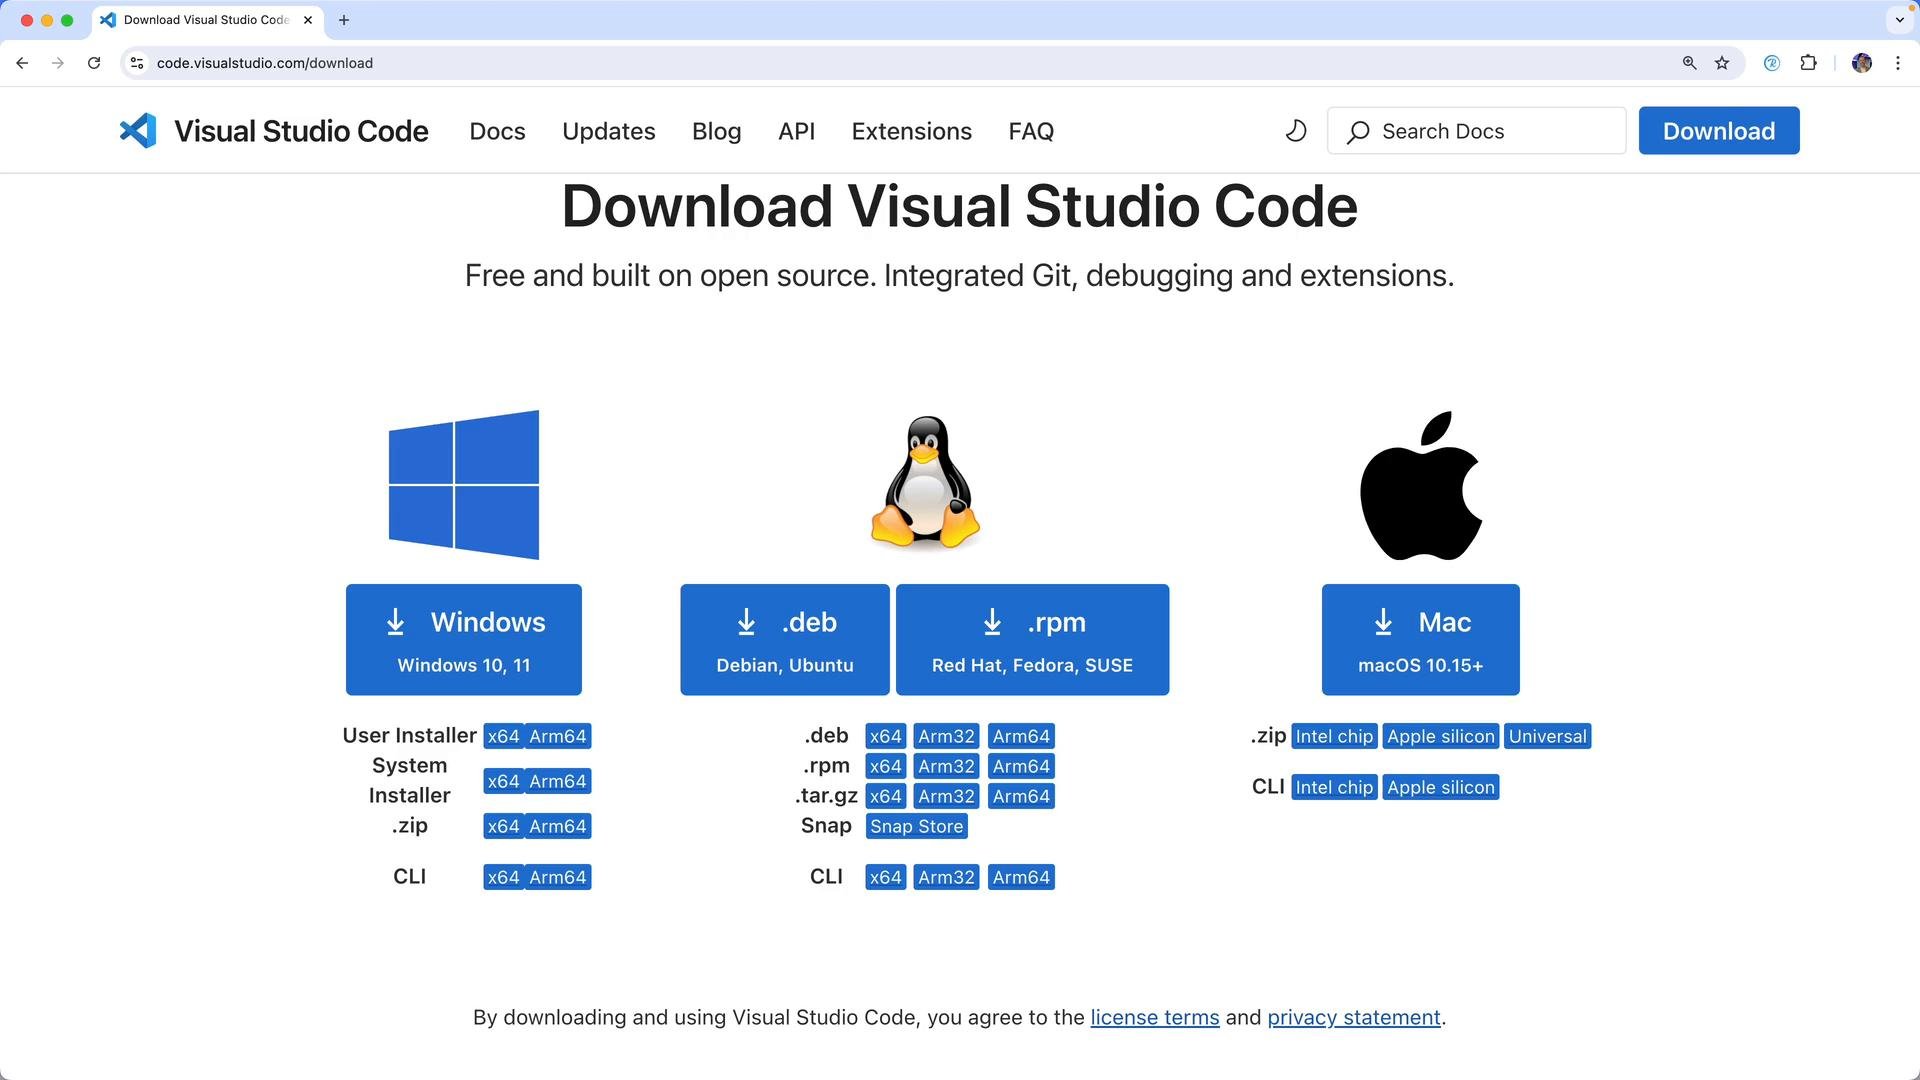Select Linux .deb Arm64 link
1920x1080 pixels.
(x=1021, y=736)
